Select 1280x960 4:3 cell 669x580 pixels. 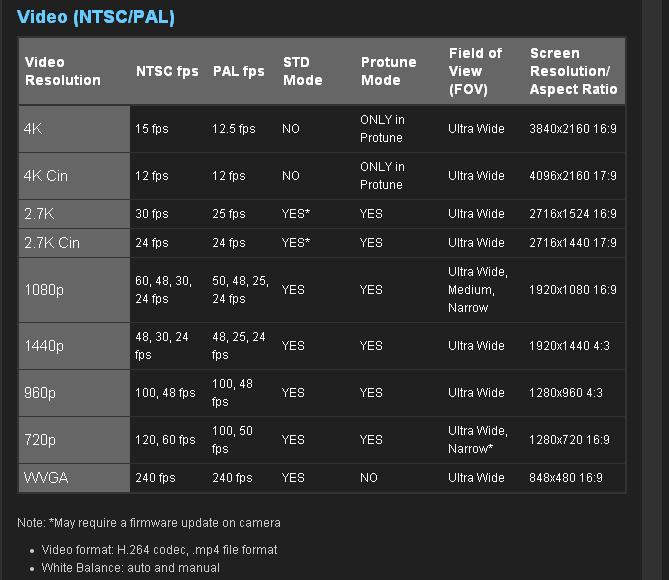[566, 393]
